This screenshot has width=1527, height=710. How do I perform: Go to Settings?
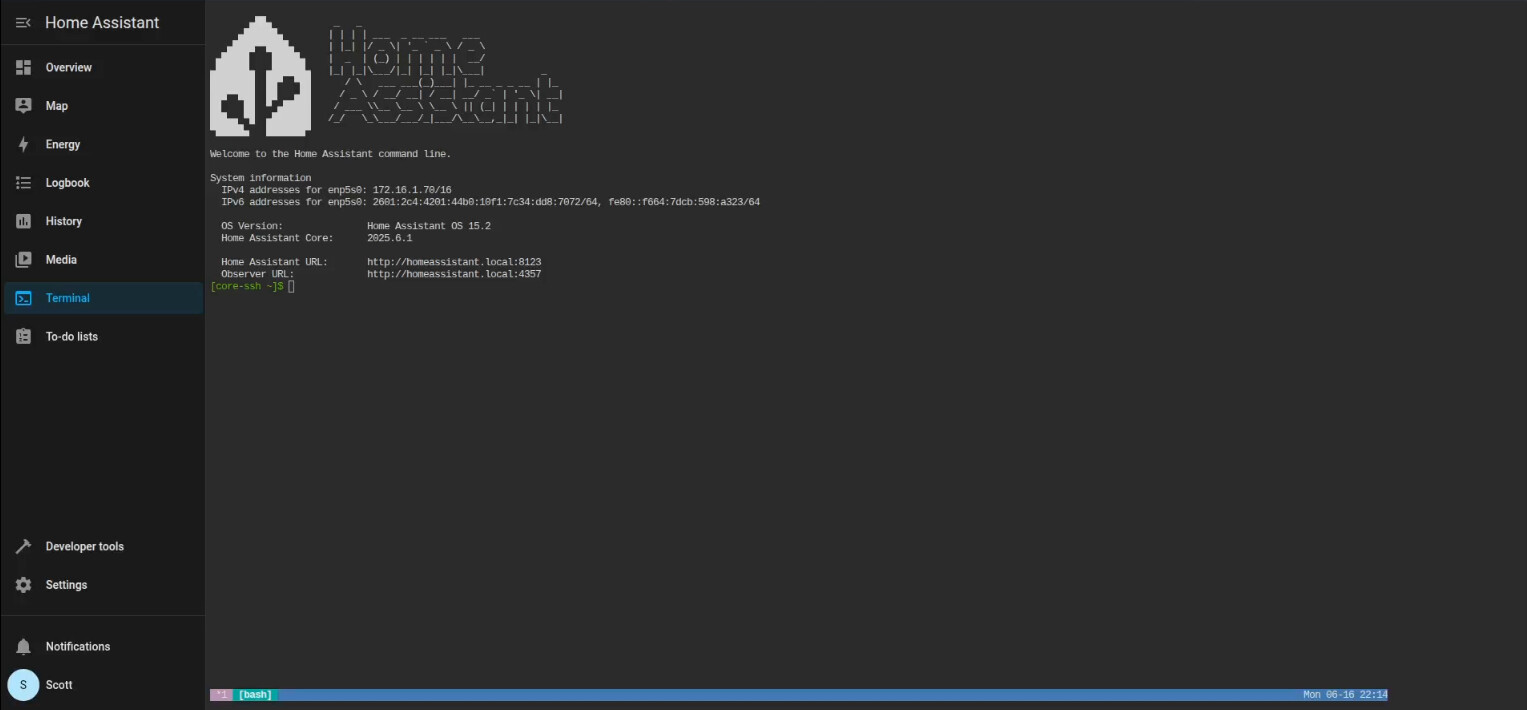(x=103, y=585)
